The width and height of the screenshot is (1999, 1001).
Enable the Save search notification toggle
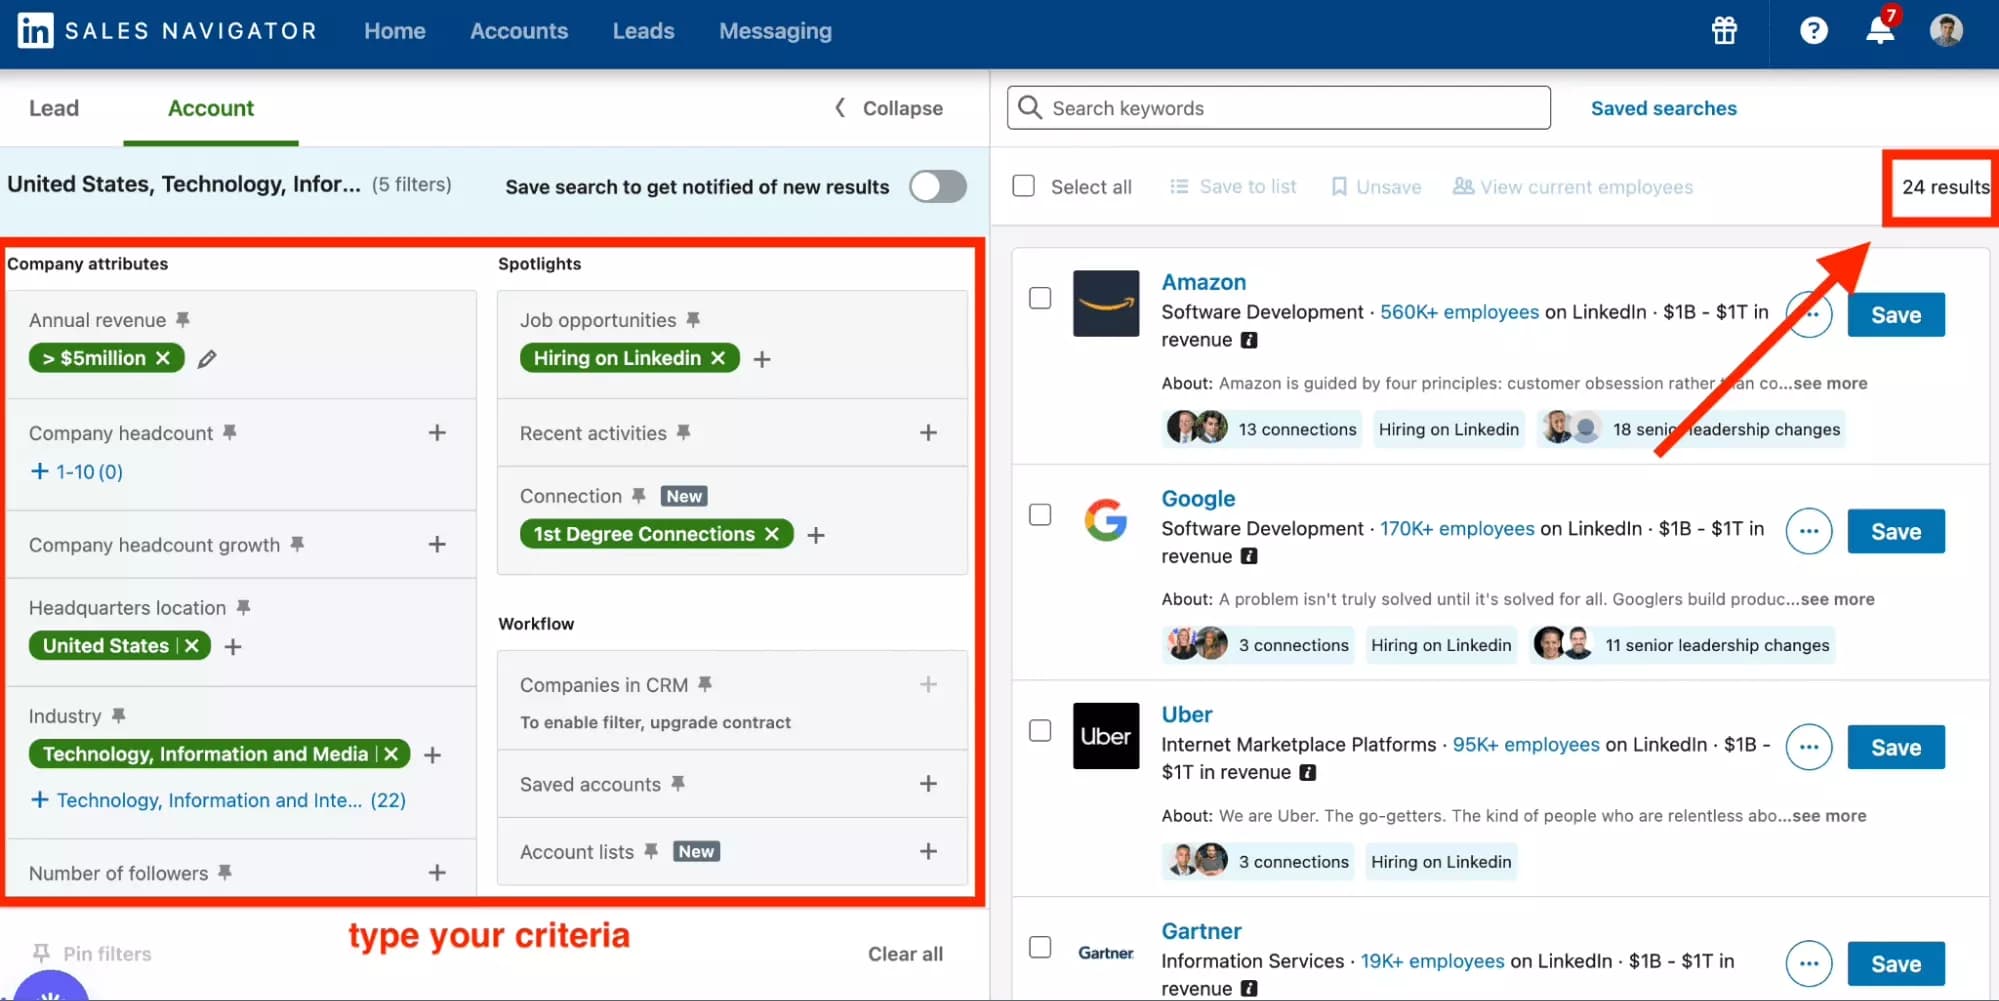[937, 186]
